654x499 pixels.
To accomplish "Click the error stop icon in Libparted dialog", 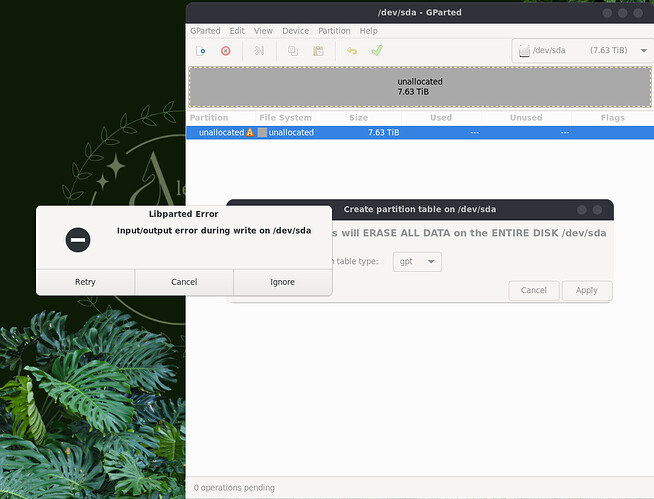I will (78, 240).
